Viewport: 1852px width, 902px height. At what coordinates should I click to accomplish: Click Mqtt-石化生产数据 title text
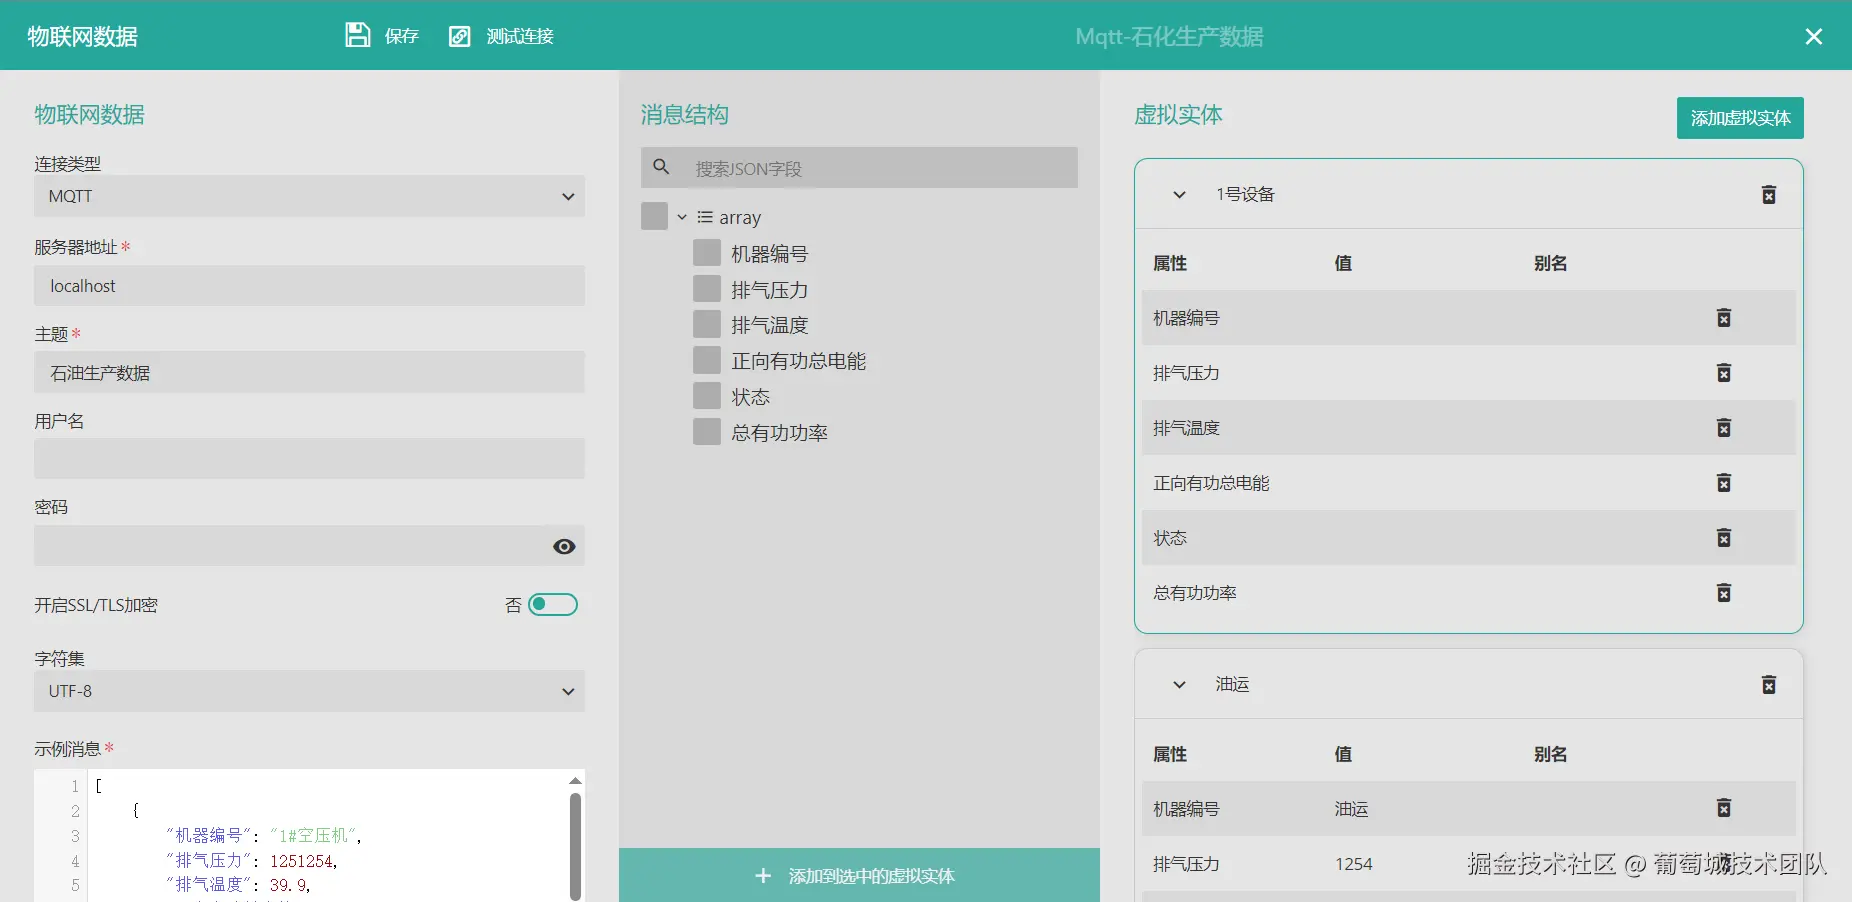(1169, 37)
